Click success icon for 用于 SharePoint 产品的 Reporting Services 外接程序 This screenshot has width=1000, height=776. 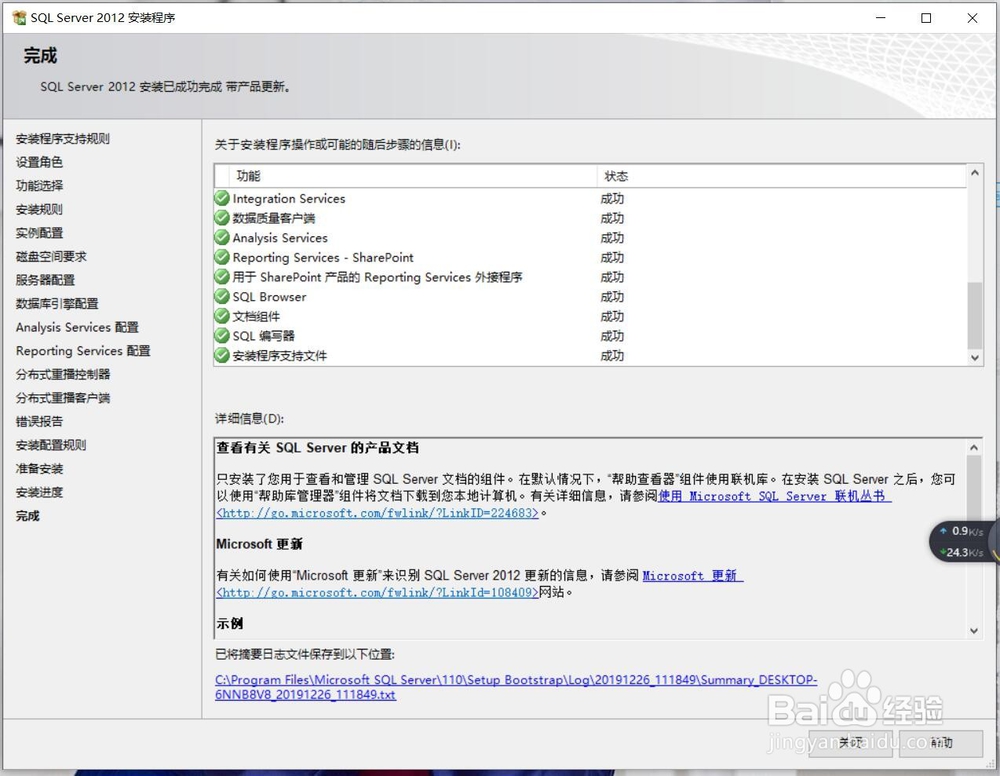[x=222, y=277]
